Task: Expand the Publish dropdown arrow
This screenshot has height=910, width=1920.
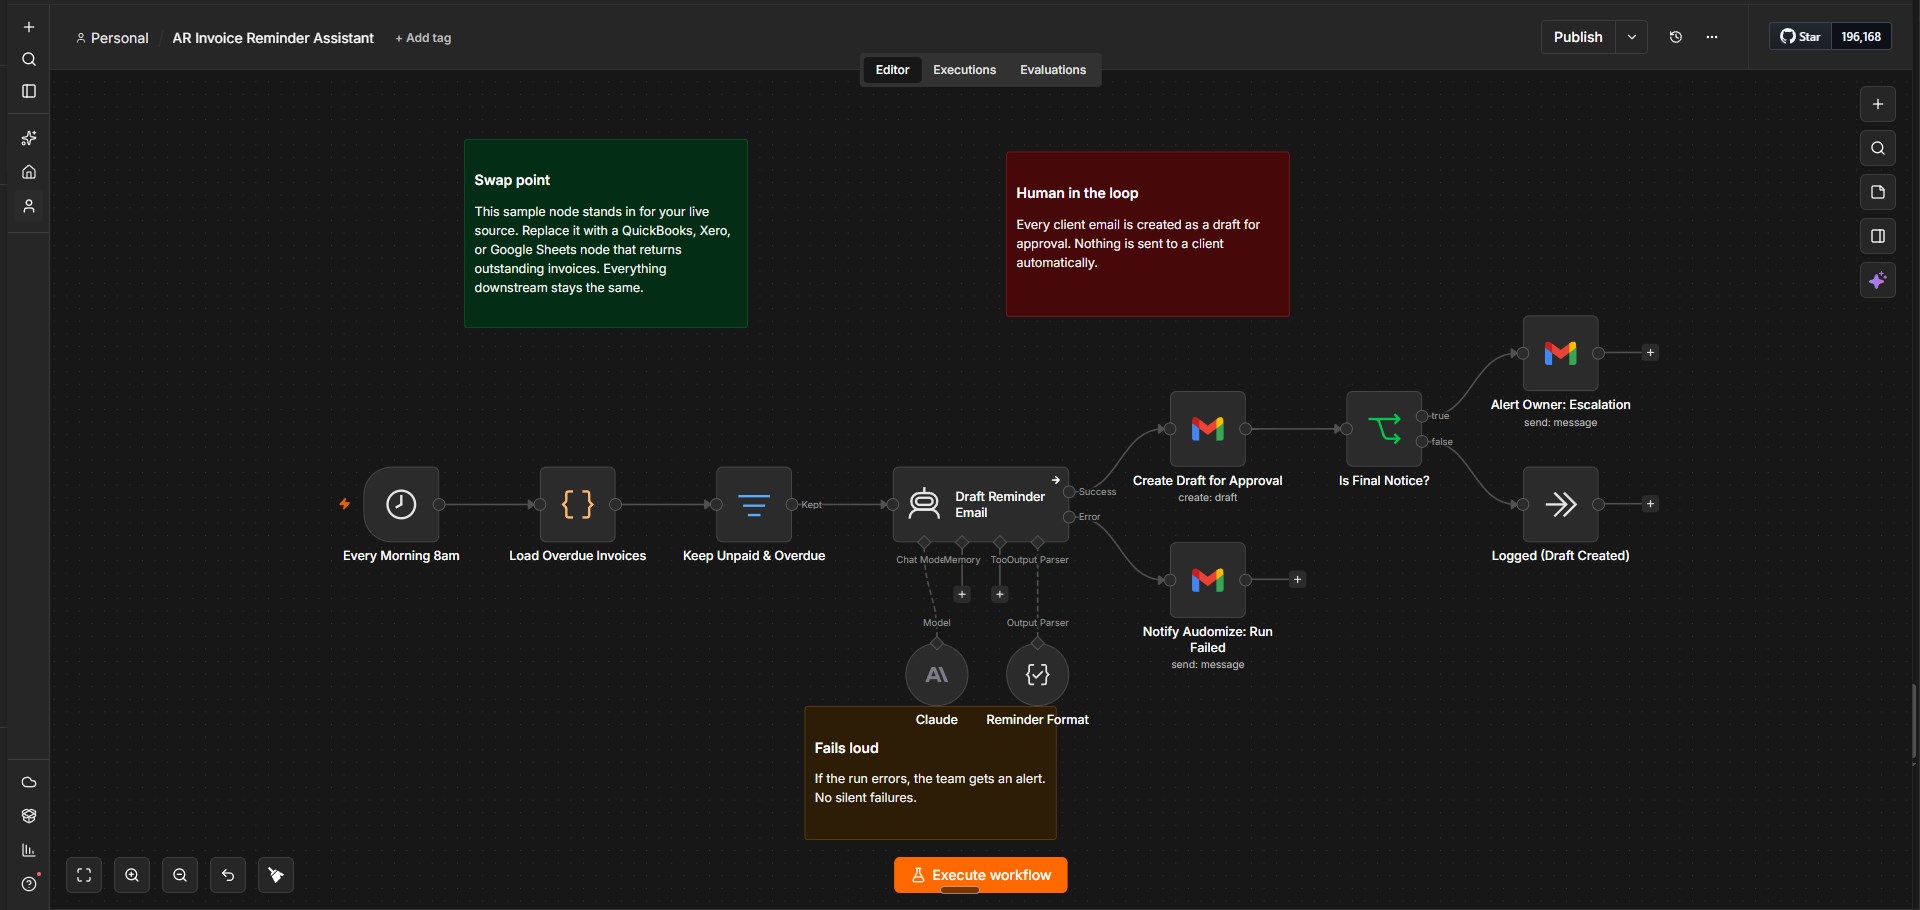Action: coord(1632,37)
